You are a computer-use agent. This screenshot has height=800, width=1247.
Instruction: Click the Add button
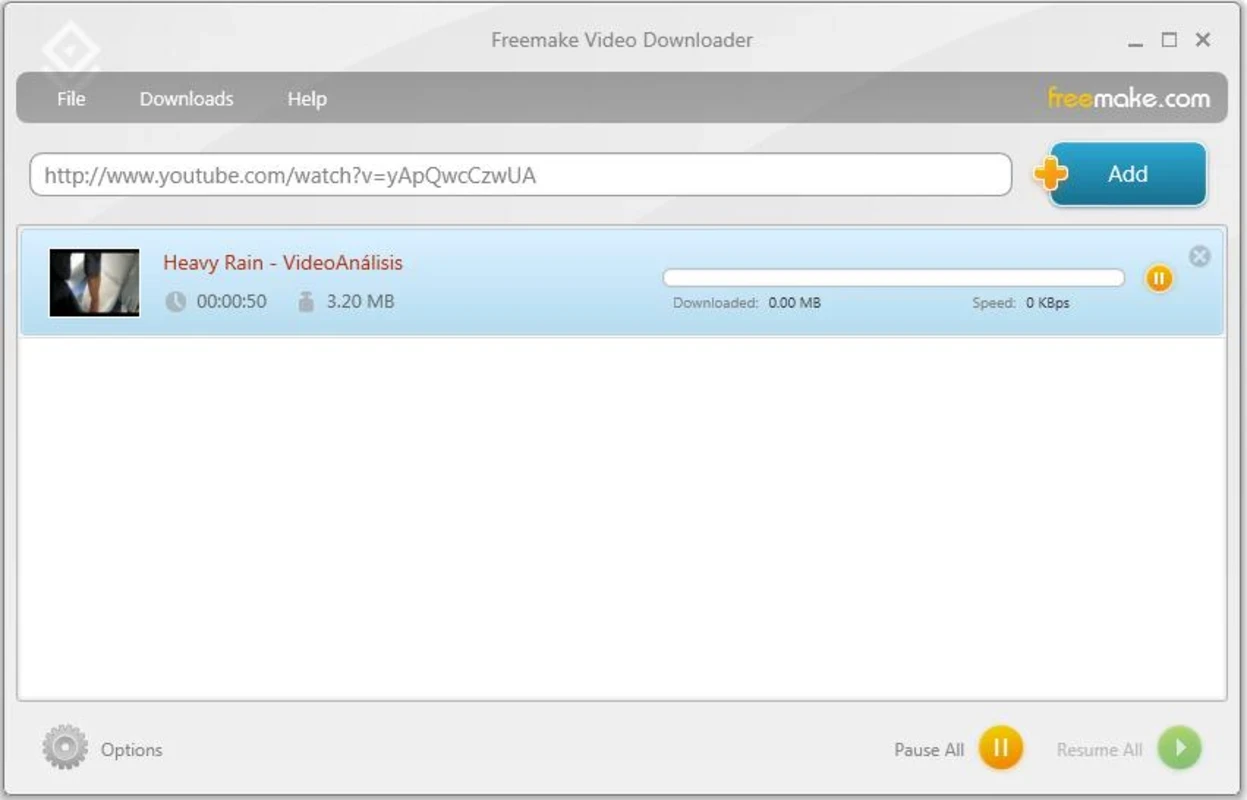click(x=1128, y=174)
